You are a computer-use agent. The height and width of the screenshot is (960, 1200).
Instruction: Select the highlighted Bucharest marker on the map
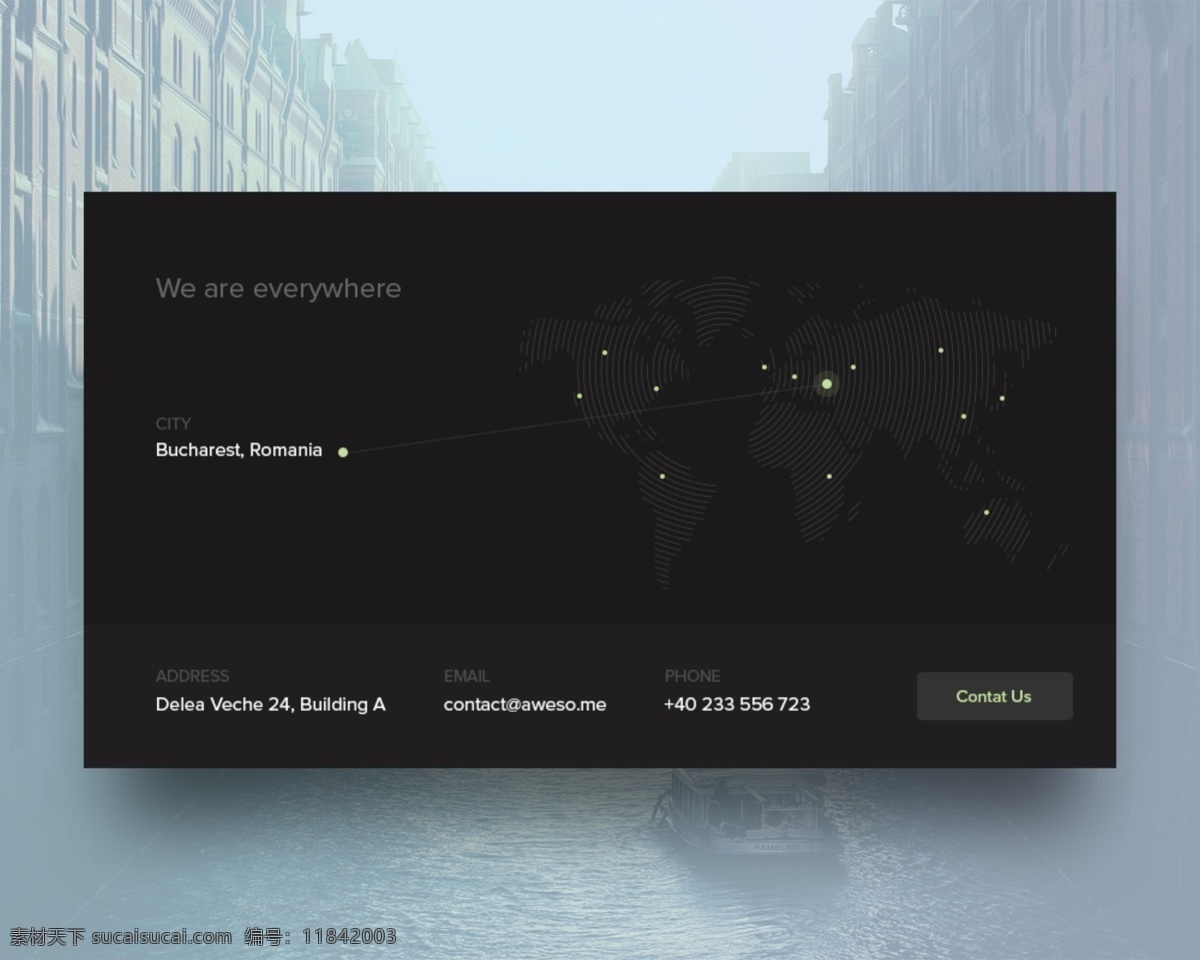[827, 384]
